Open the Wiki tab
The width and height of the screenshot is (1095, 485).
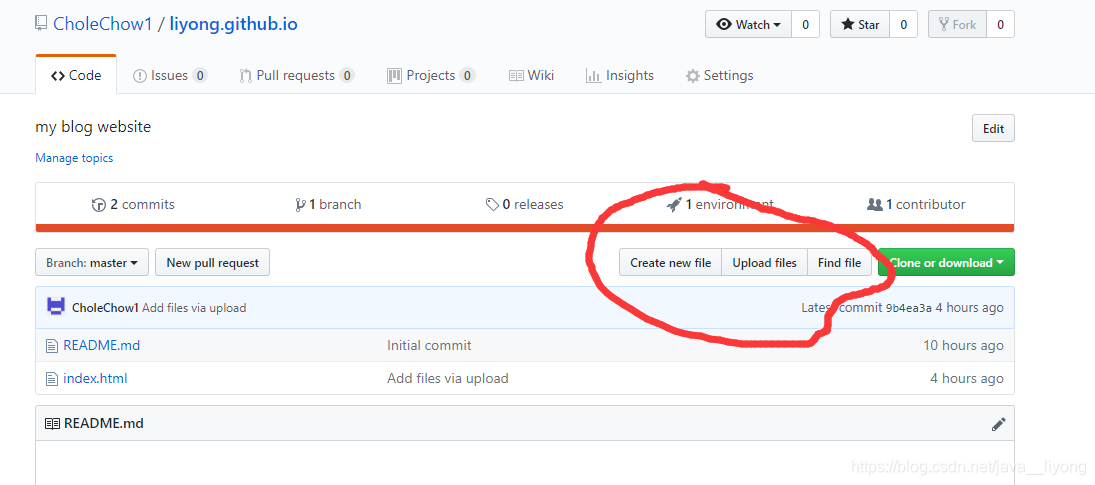click(x=531, y=75)
